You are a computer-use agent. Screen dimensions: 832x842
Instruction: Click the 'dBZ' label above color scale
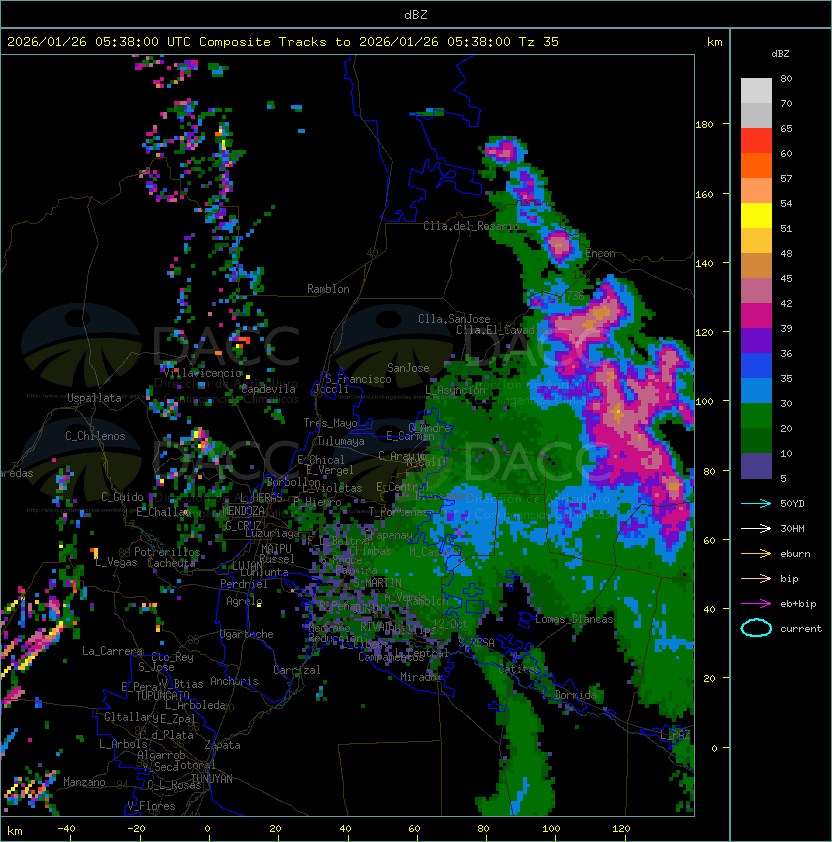coord(780,54)
